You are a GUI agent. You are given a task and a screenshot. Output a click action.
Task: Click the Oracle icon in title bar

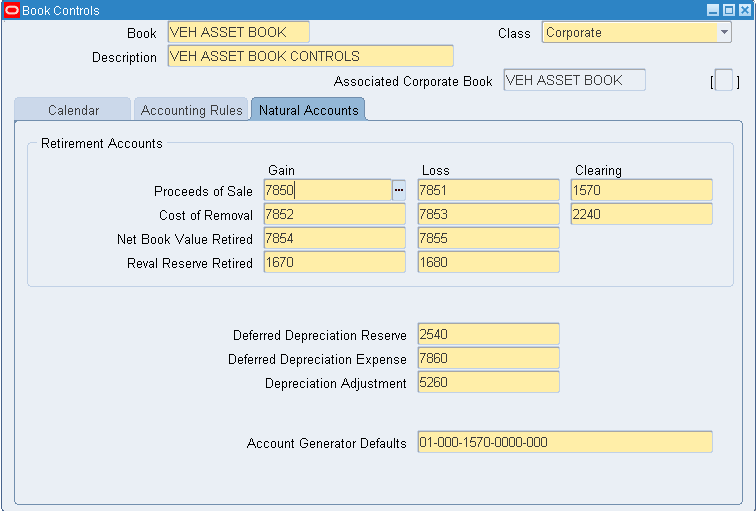(11, 10)
